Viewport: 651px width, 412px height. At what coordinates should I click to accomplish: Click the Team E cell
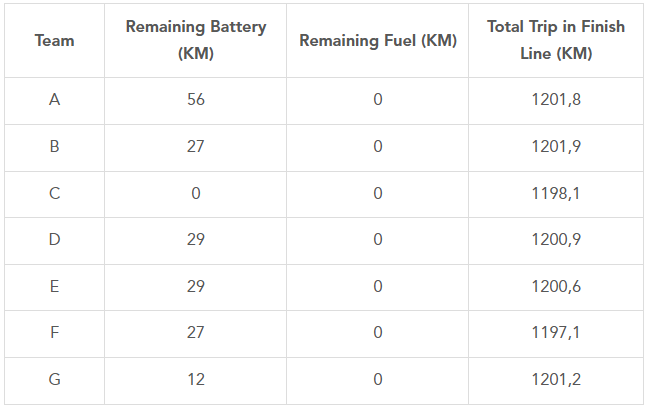pos(54,286)
